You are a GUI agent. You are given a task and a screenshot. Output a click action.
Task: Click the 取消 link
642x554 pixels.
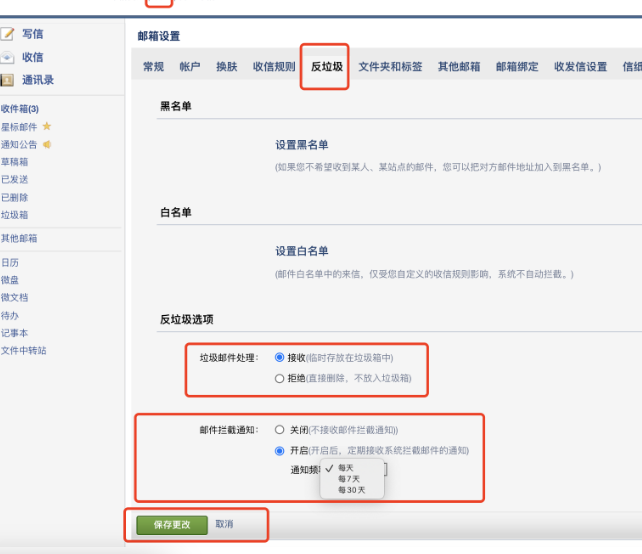[x=224, y=525]
